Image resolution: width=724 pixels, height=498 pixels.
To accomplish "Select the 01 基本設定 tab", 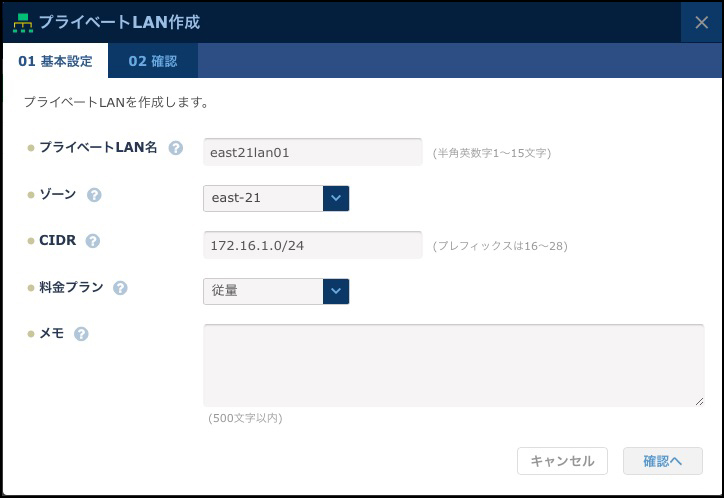I will point(55,61).
